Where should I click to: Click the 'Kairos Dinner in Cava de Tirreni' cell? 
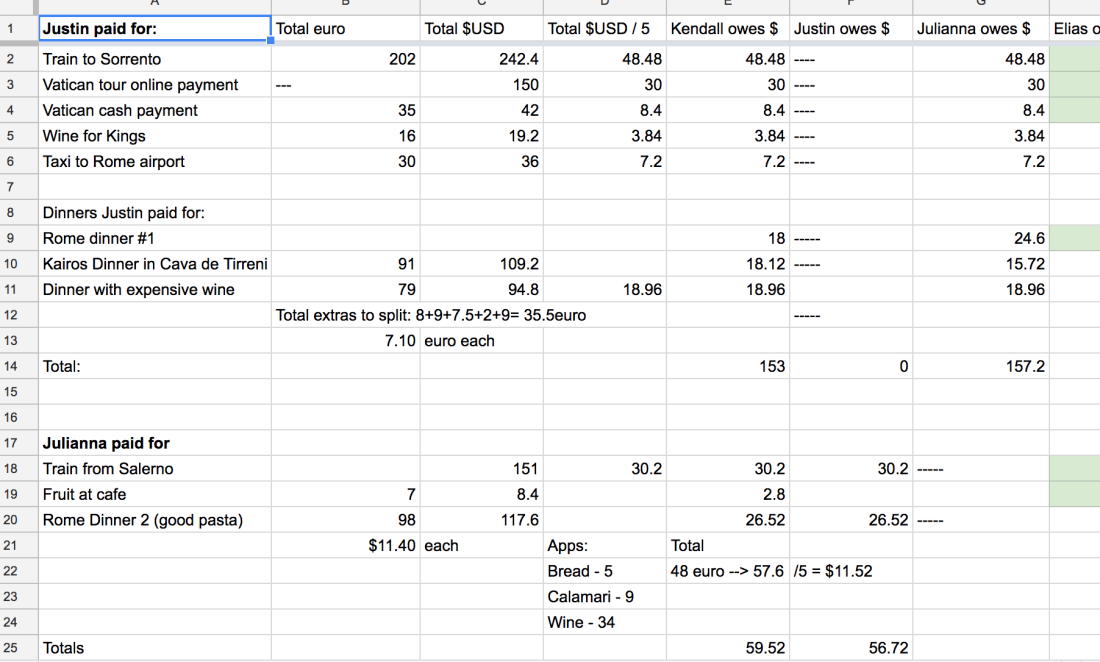[x=154, y=264]
